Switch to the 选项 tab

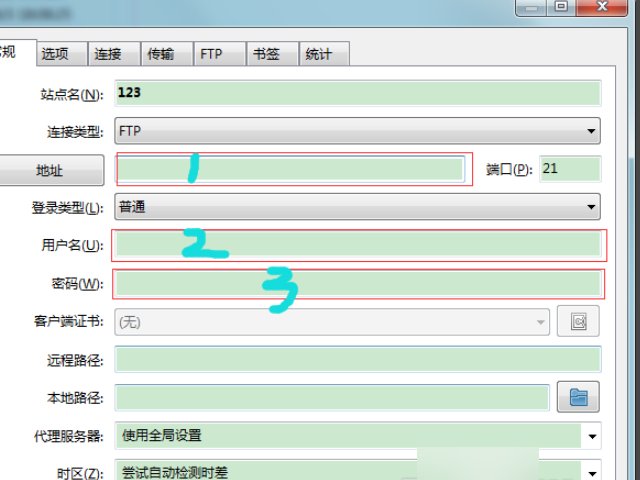tap(62, 53)
